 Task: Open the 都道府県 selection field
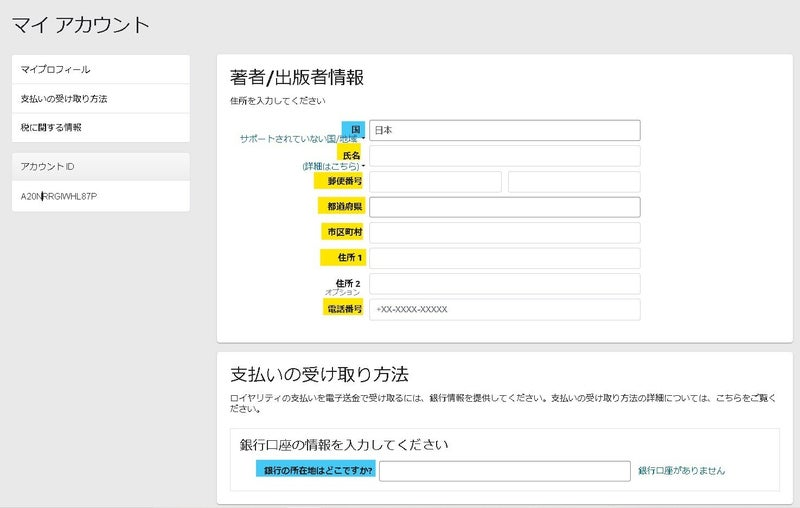pos(504,207)
